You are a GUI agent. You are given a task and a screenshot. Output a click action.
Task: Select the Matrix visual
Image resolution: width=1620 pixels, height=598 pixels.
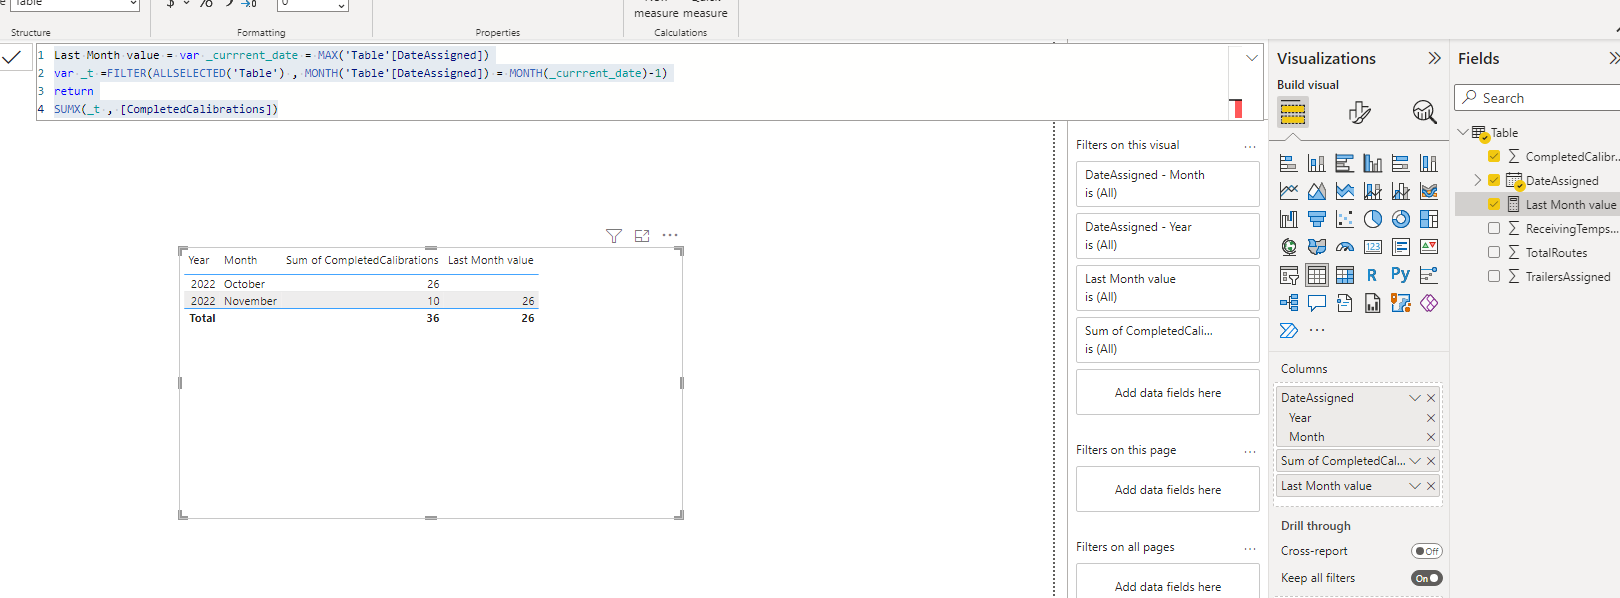click(1344, 275)
